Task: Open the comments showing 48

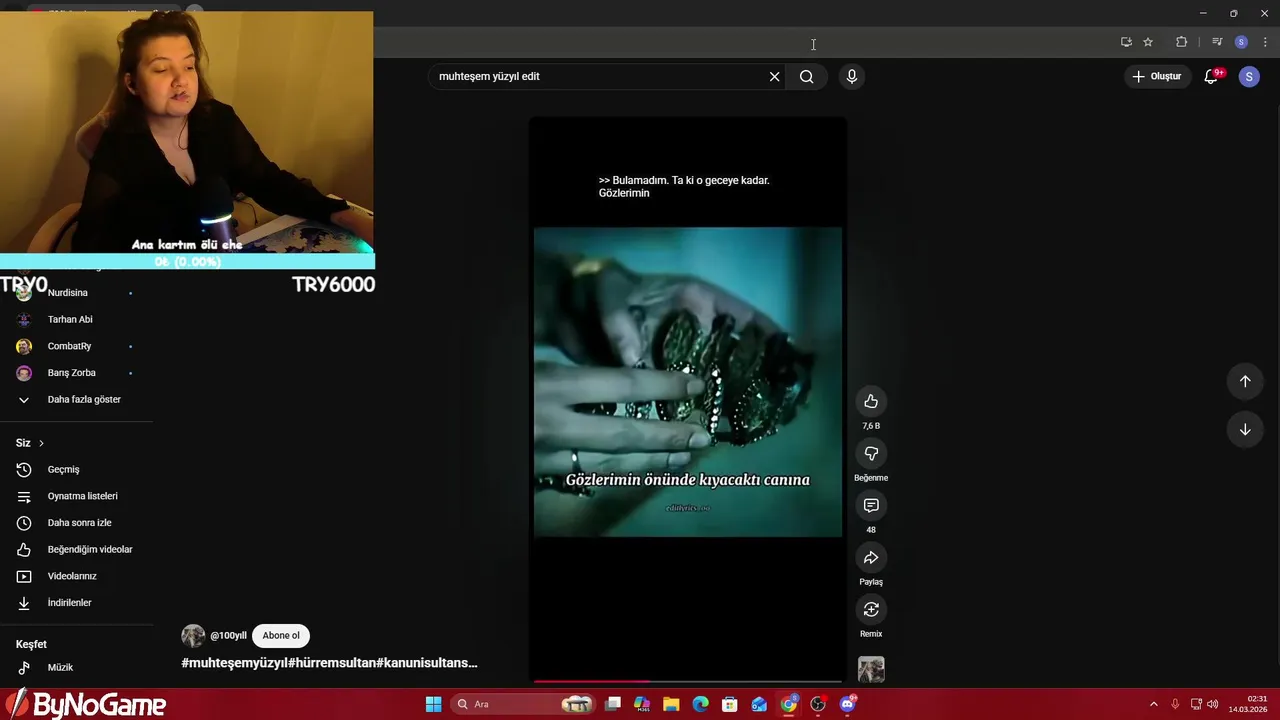Action: click(x=871, y=505)
